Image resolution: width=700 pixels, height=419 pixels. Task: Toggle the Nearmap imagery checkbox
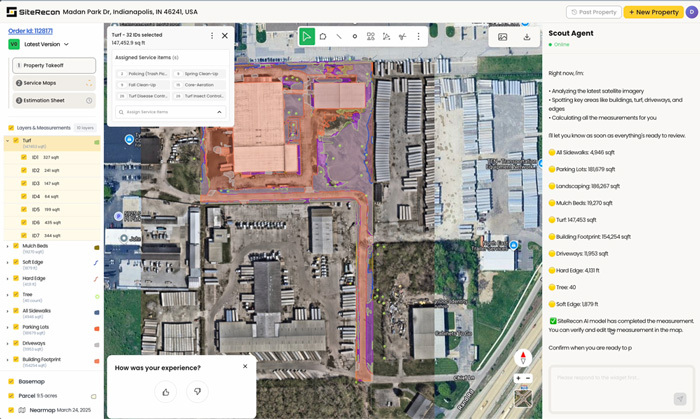pos(11,410)
